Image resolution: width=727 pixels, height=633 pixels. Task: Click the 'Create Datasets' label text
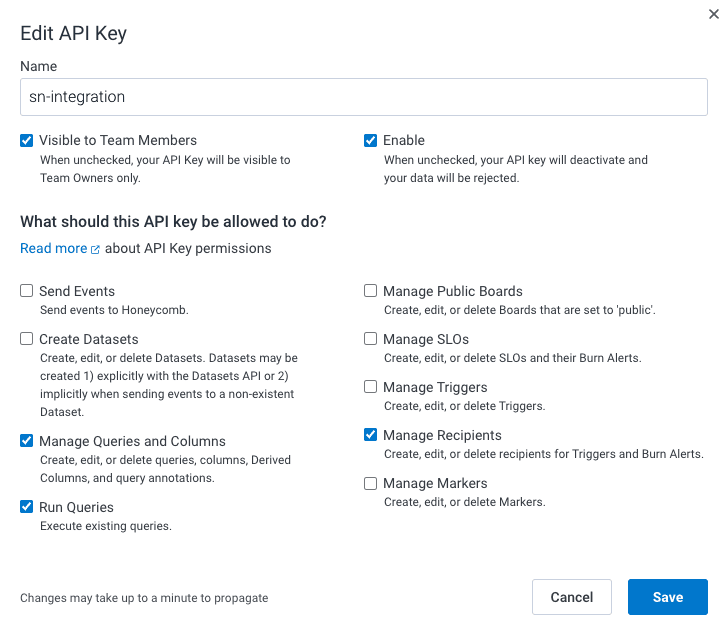(88, 339)
